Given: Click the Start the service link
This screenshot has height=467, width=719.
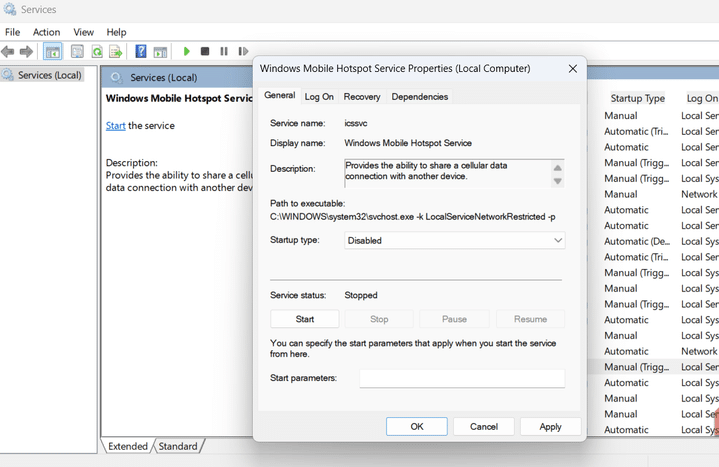Looking at the screenshot, I should point(116,126).
